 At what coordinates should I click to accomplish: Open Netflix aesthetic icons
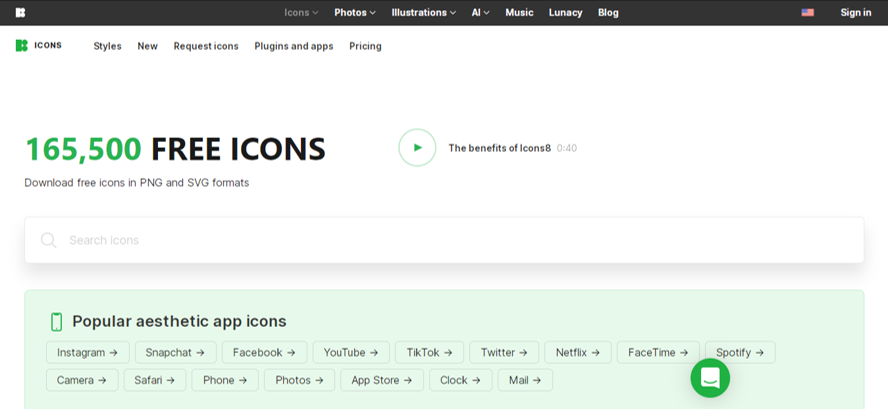(578, 352)
